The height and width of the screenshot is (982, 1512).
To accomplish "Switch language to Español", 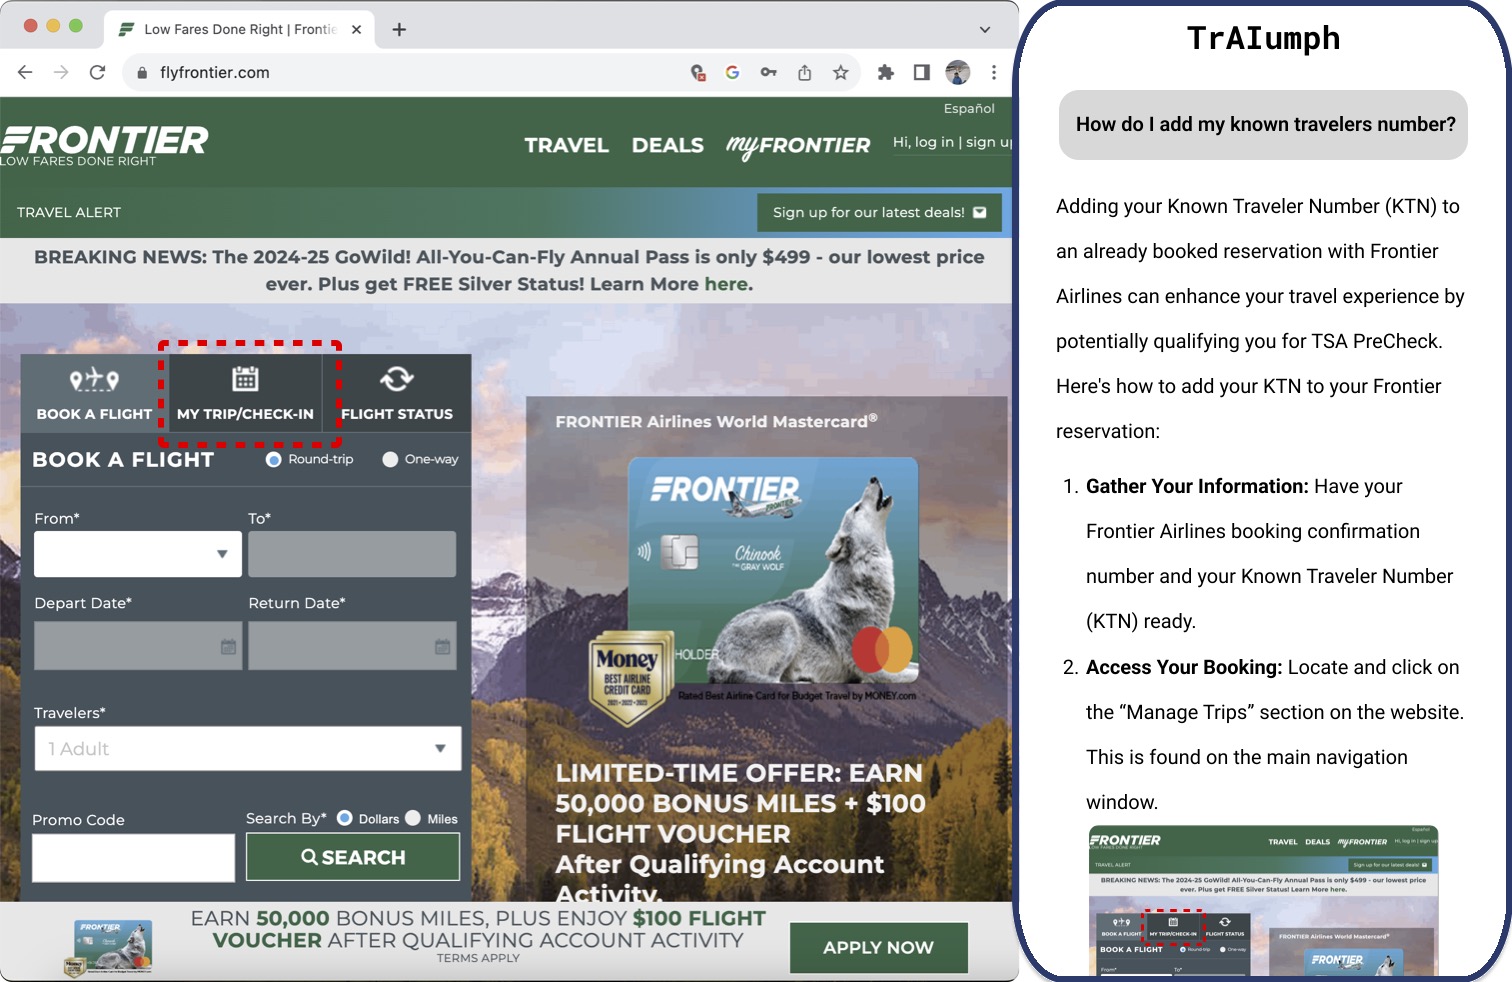I will 969,108.
